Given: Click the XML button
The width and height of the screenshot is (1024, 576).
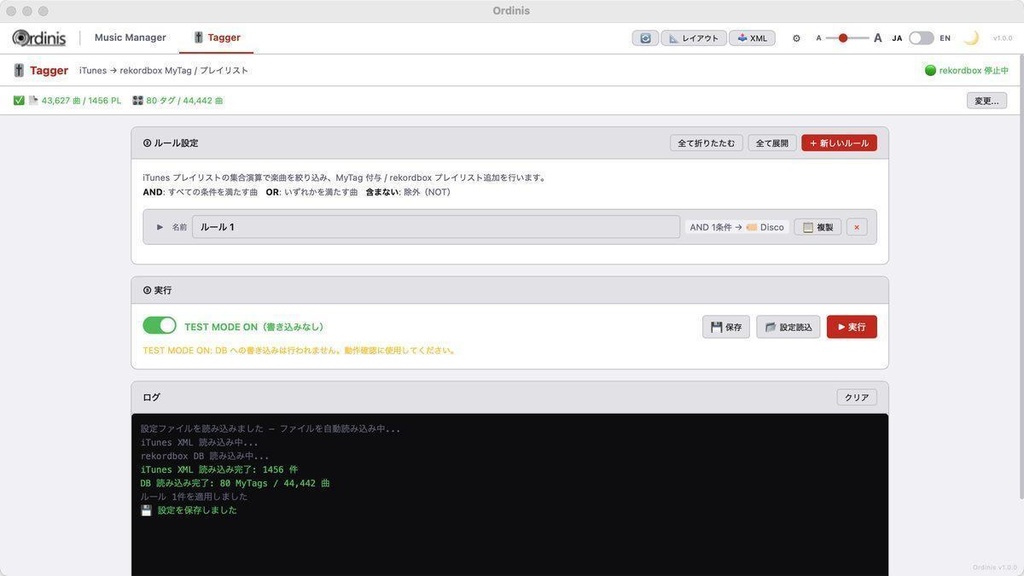Looking at the screenshot, I should click(x=752, y=38).
